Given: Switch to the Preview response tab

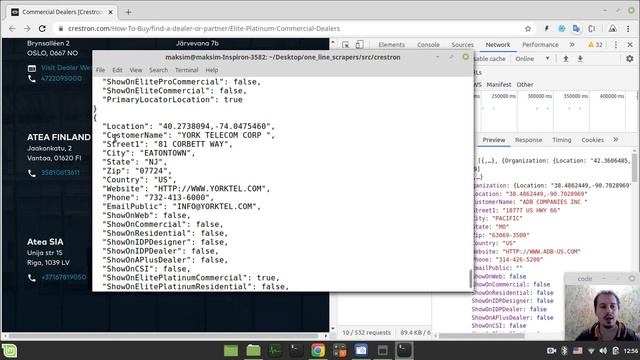Looking at the screenshot, I should point(494,140).
